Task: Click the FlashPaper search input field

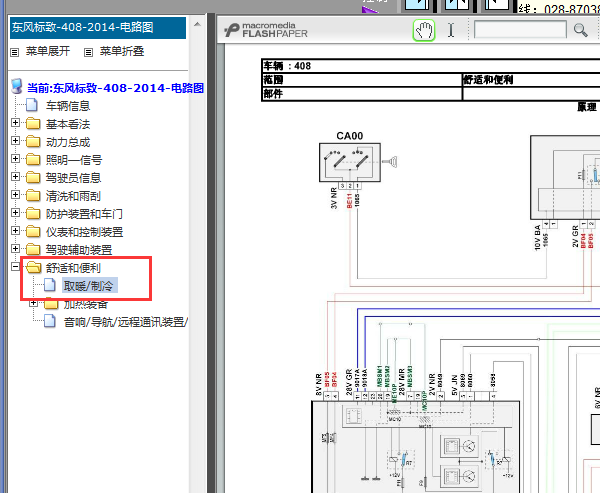Action: 520,29
